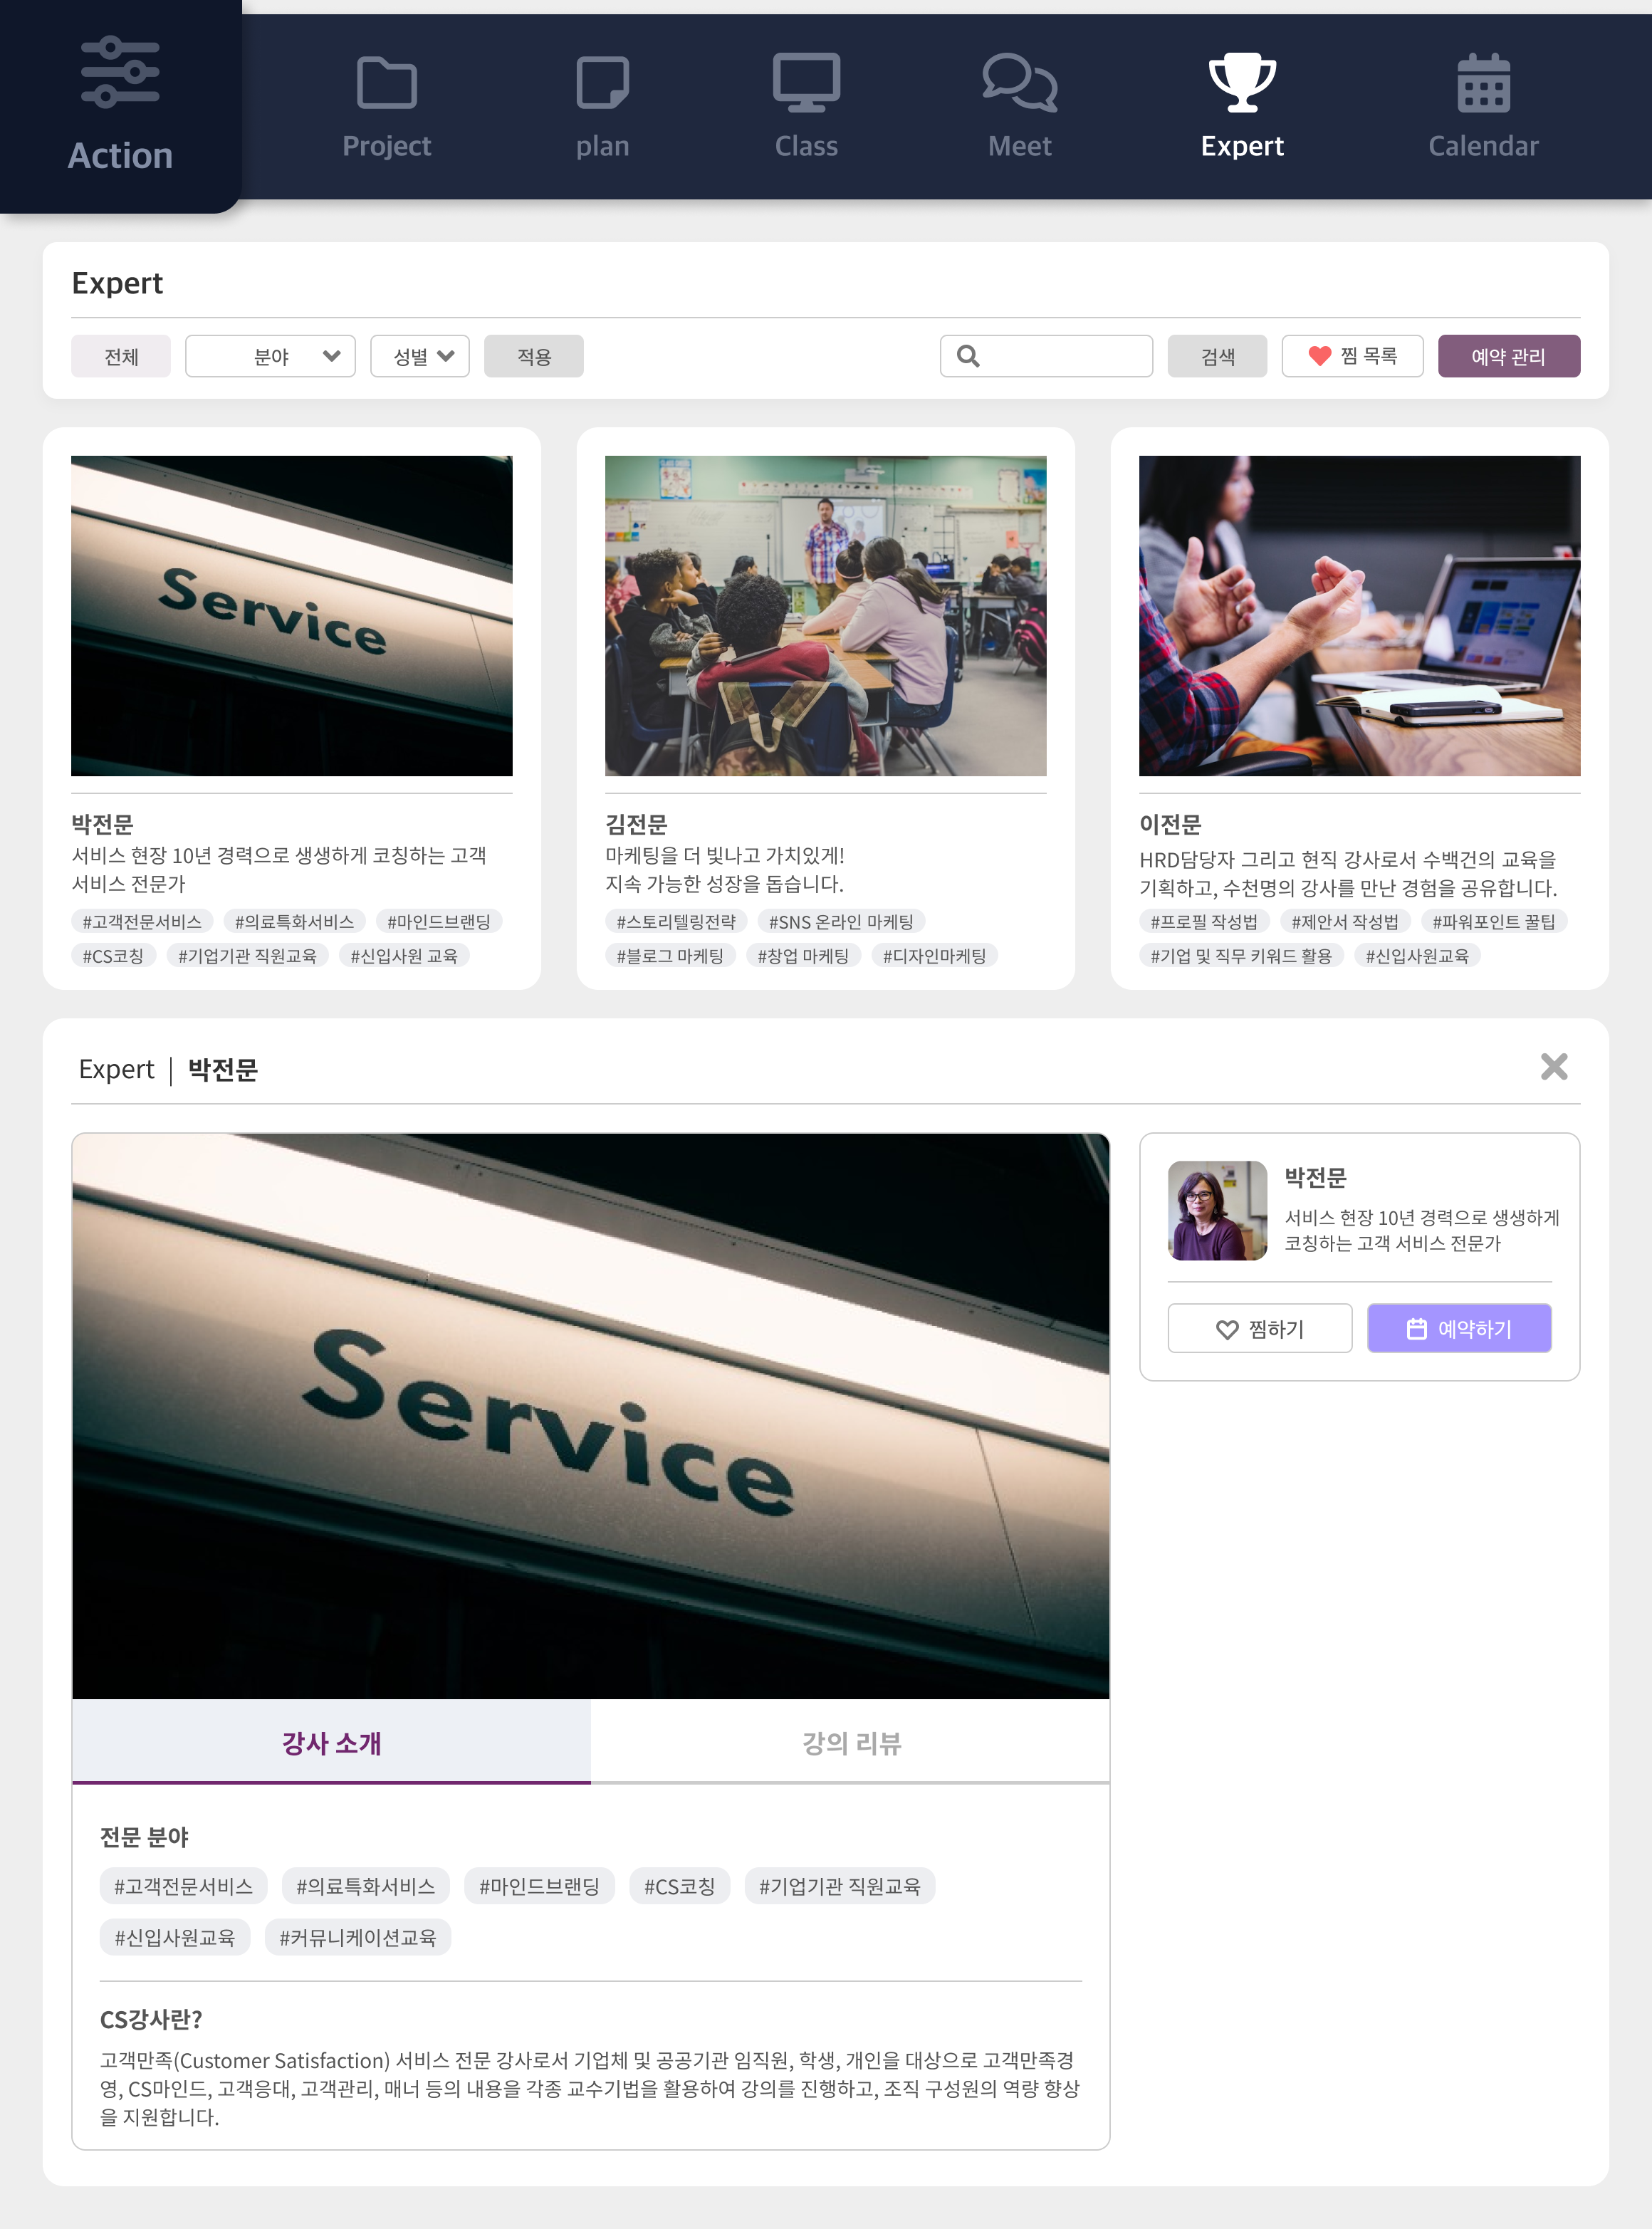The width and height of the screenshot is (1652, 2229).
Task: Expand the 성별 dropdown
Action: pos(420,356)
